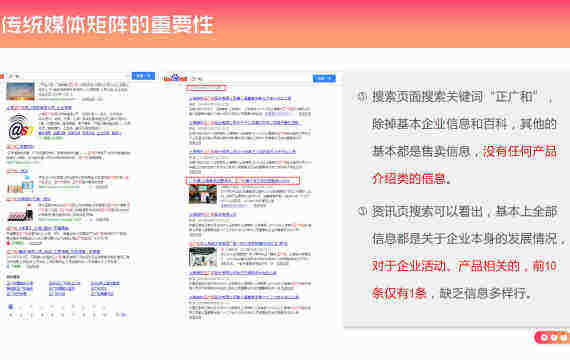Viewport: 570px width, 360px height.
Task: Click the red-boxed tab below Baidu search box
Action: click(206, 88)
